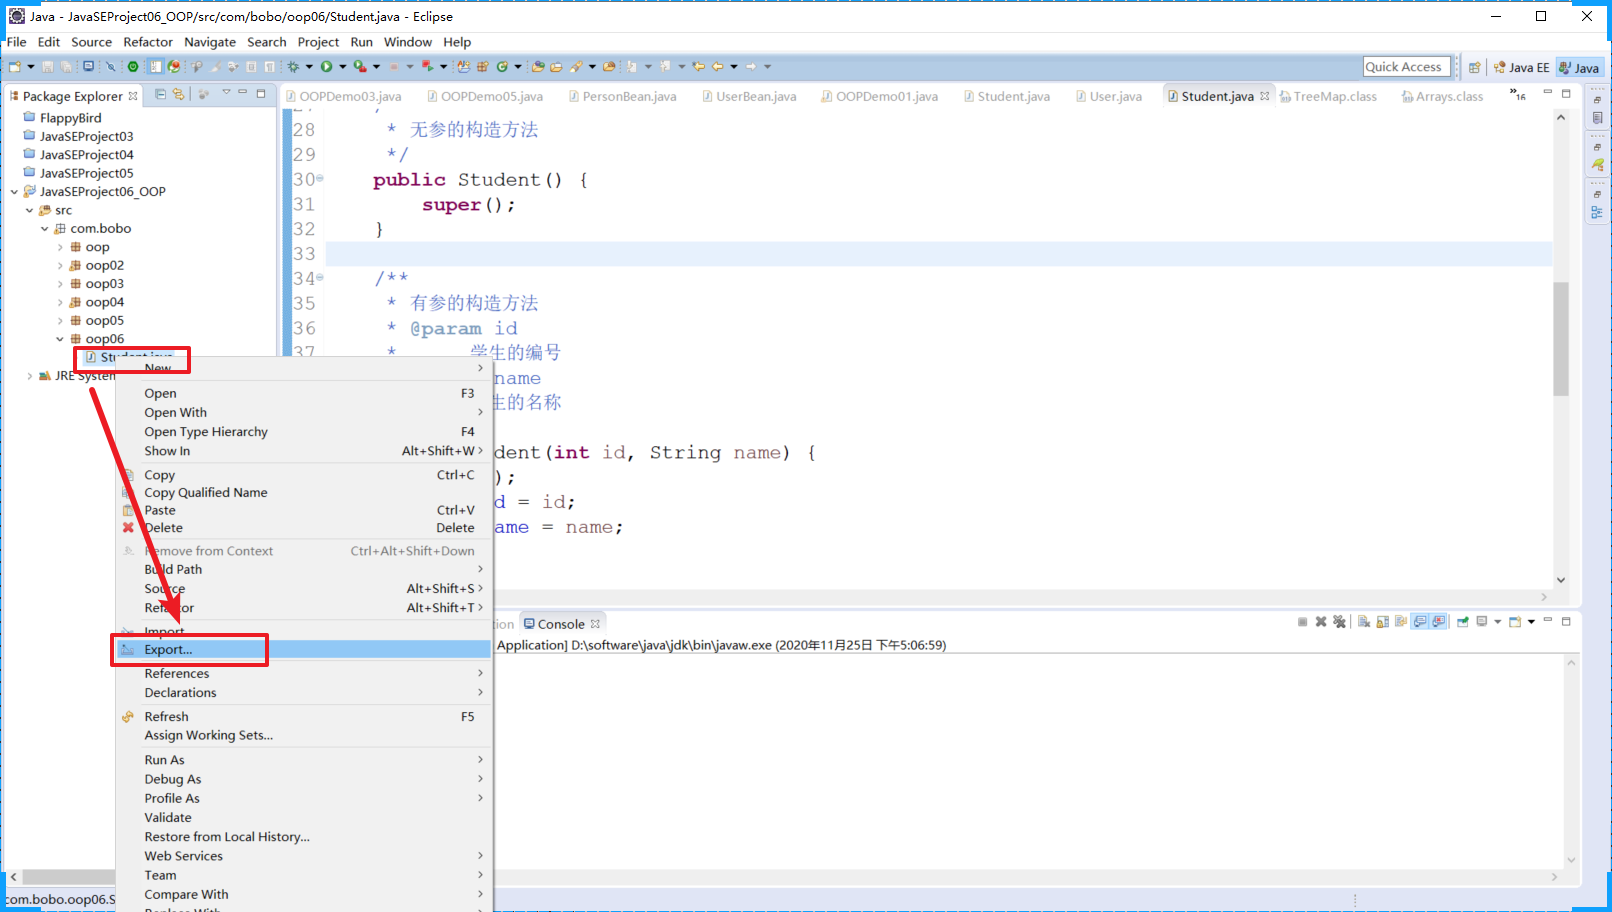Click the Clear Console icon
Viewport: 1612px width, 912px height.
1364,622
